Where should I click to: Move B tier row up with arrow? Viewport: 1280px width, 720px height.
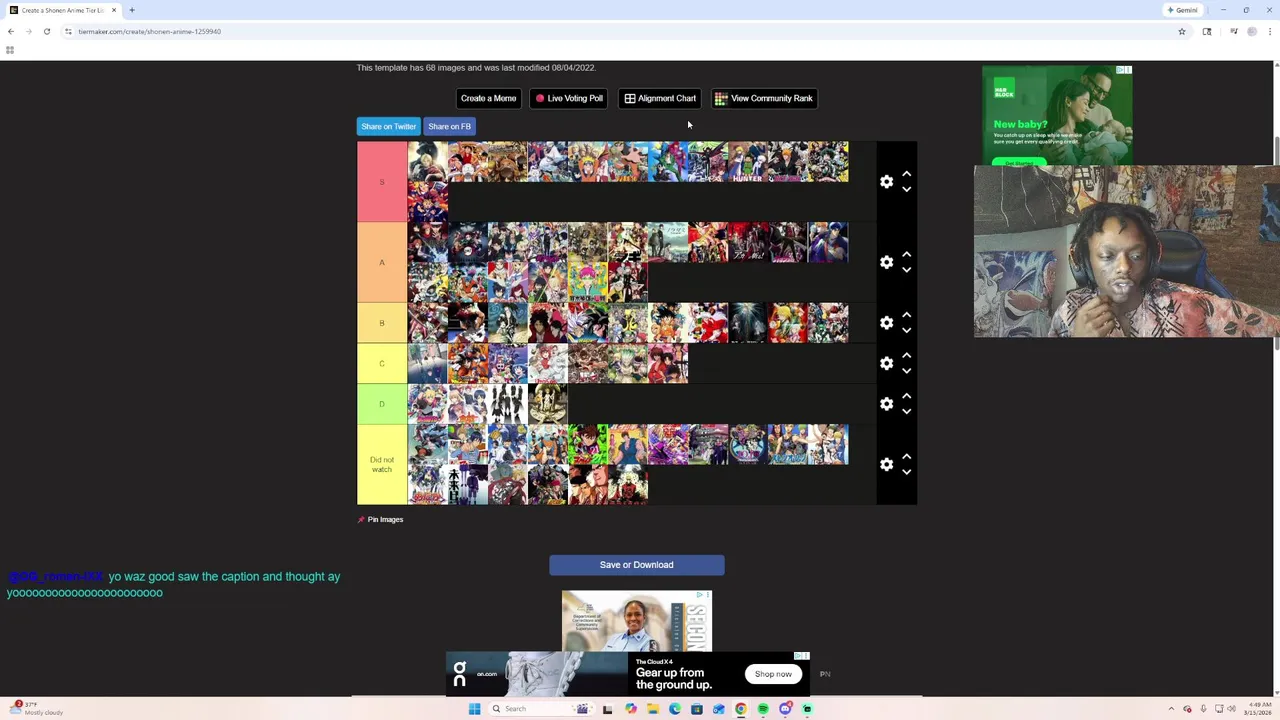tap(907, 315)
